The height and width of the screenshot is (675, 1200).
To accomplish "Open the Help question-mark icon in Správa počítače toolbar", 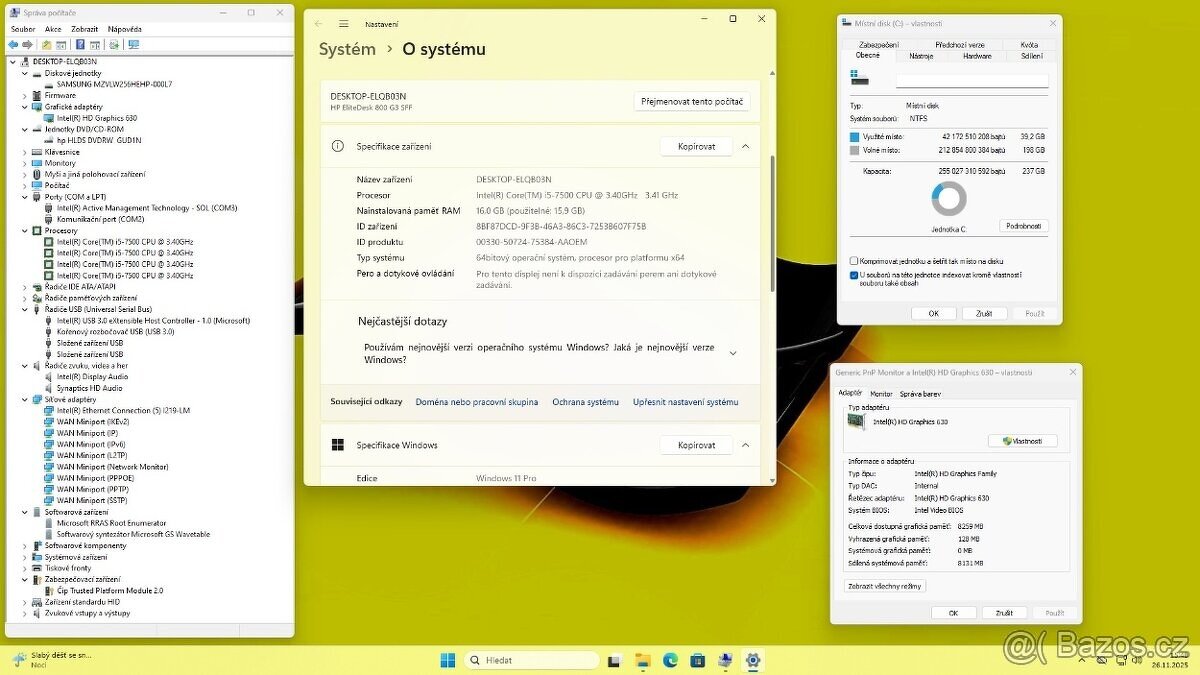I will tap(80, 43).
